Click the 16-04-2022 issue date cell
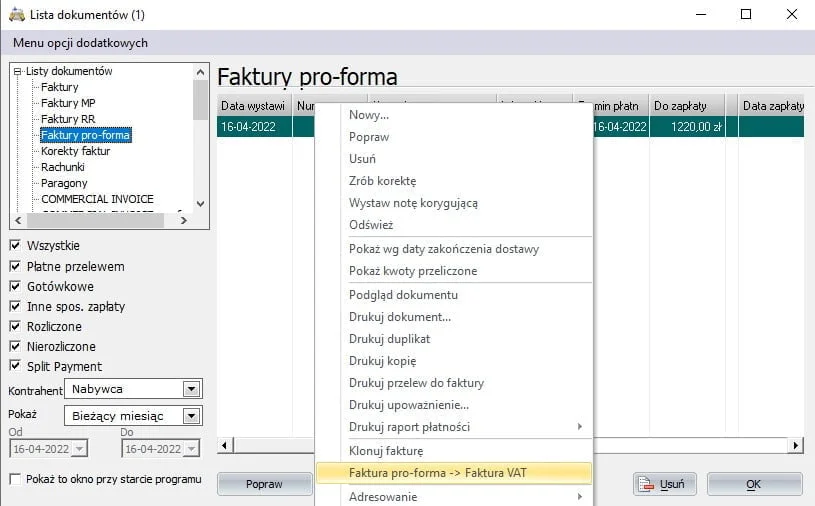This screenshot has width=815, height=506. pyautogui.click(x=255, y=127)
